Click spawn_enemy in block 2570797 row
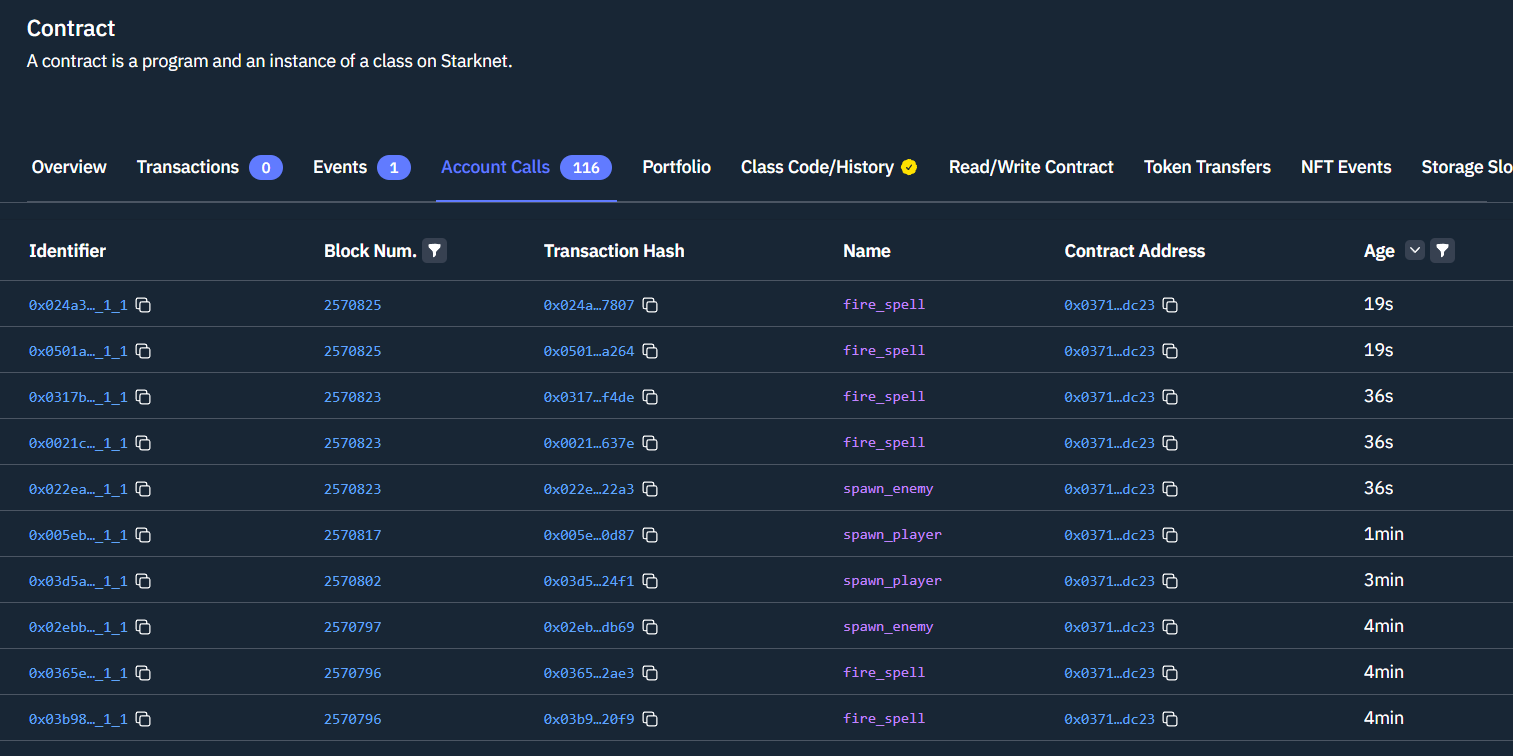 click(888, 627)
